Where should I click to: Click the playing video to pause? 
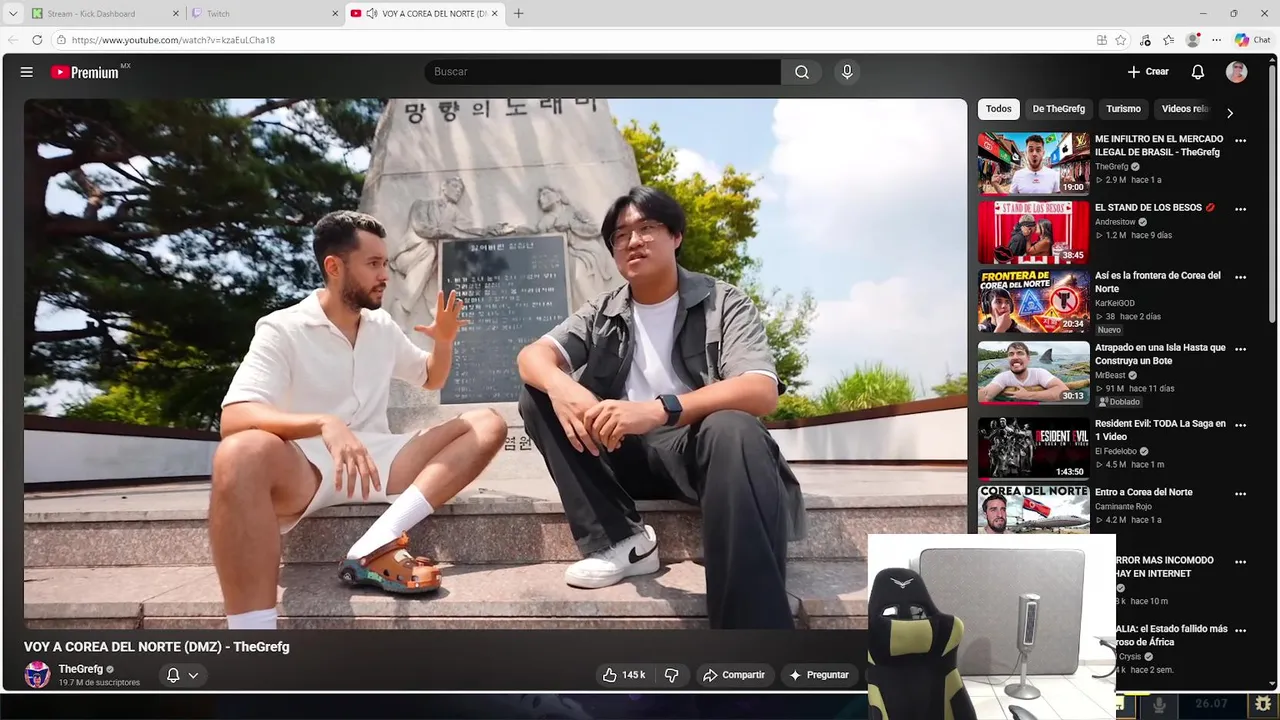(x=495, y=363)
